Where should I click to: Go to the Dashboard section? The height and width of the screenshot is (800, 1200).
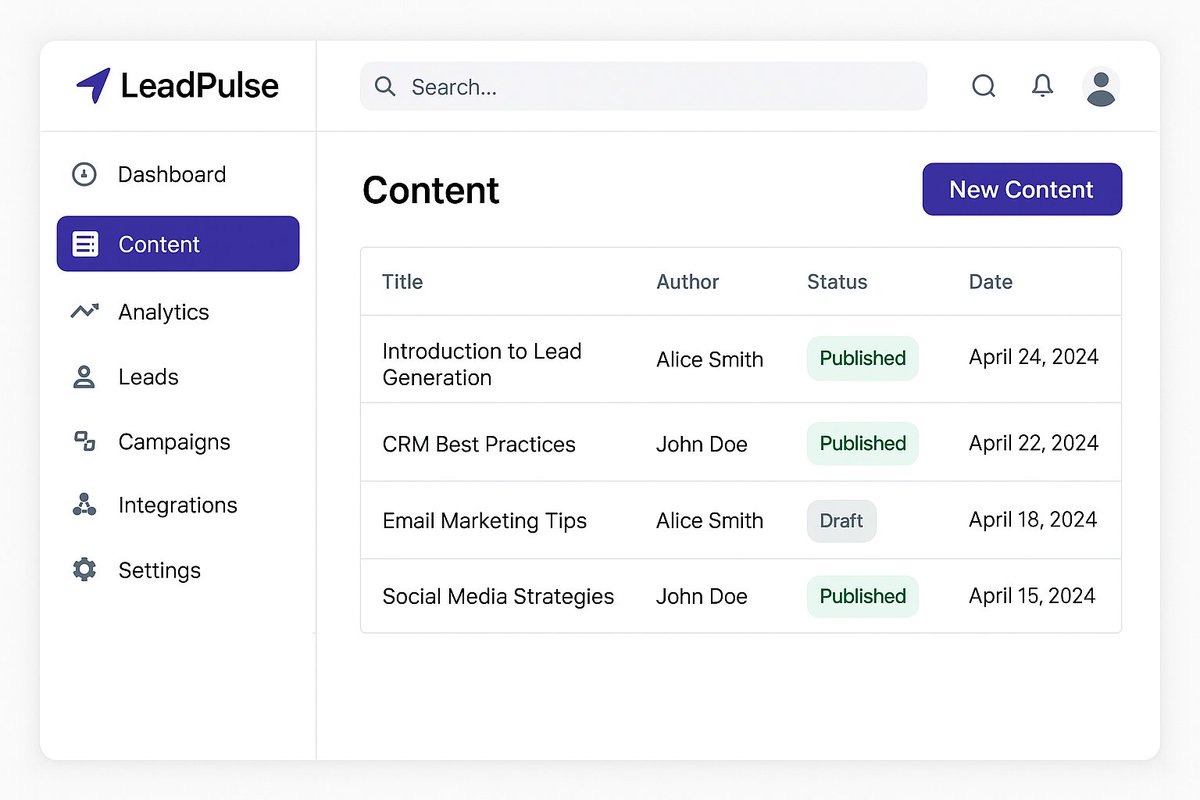172,174
